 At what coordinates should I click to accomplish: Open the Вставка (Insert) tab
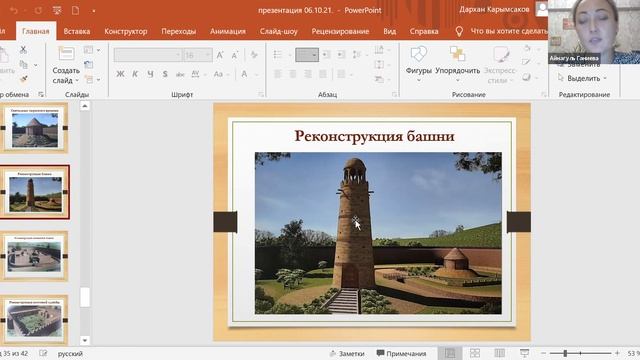[x=77, y=31]
